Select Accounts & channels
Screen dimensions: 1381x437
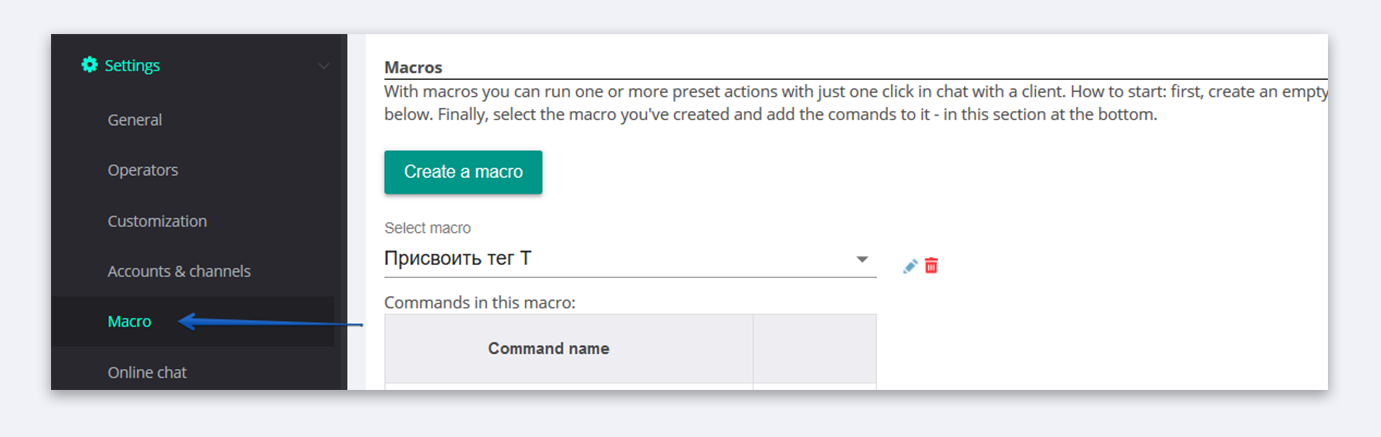pyautogui.click(x=179, y=271)
